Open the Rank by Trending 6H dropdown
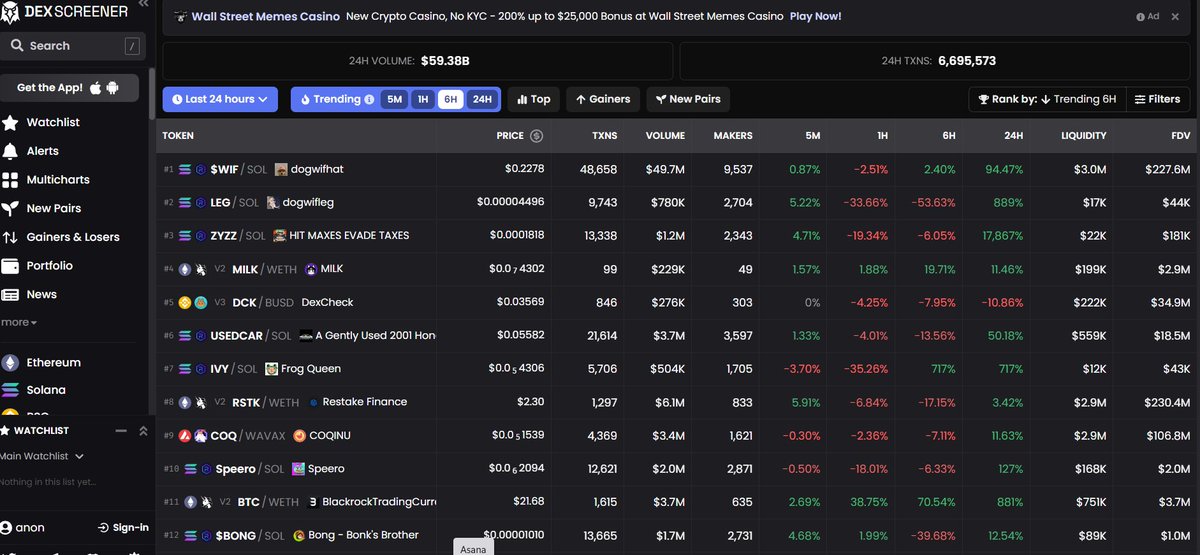 tap(1045, 99)
